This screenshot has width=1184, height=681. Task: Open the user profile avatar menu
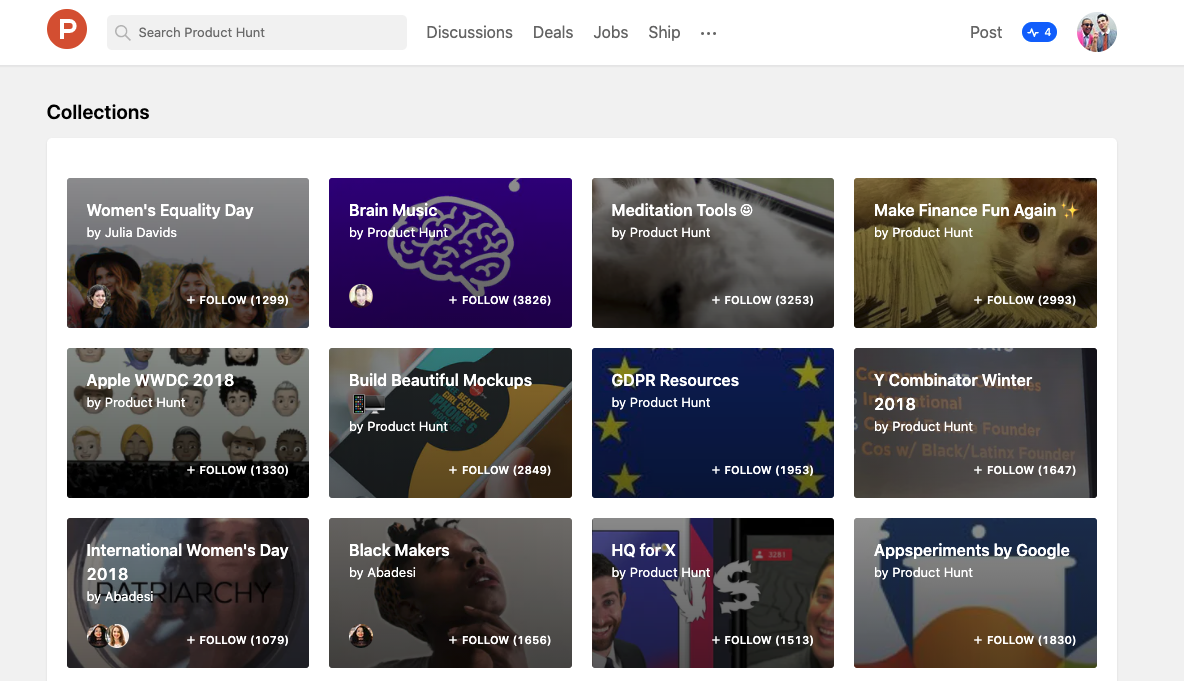click(x=1096, y=32)
